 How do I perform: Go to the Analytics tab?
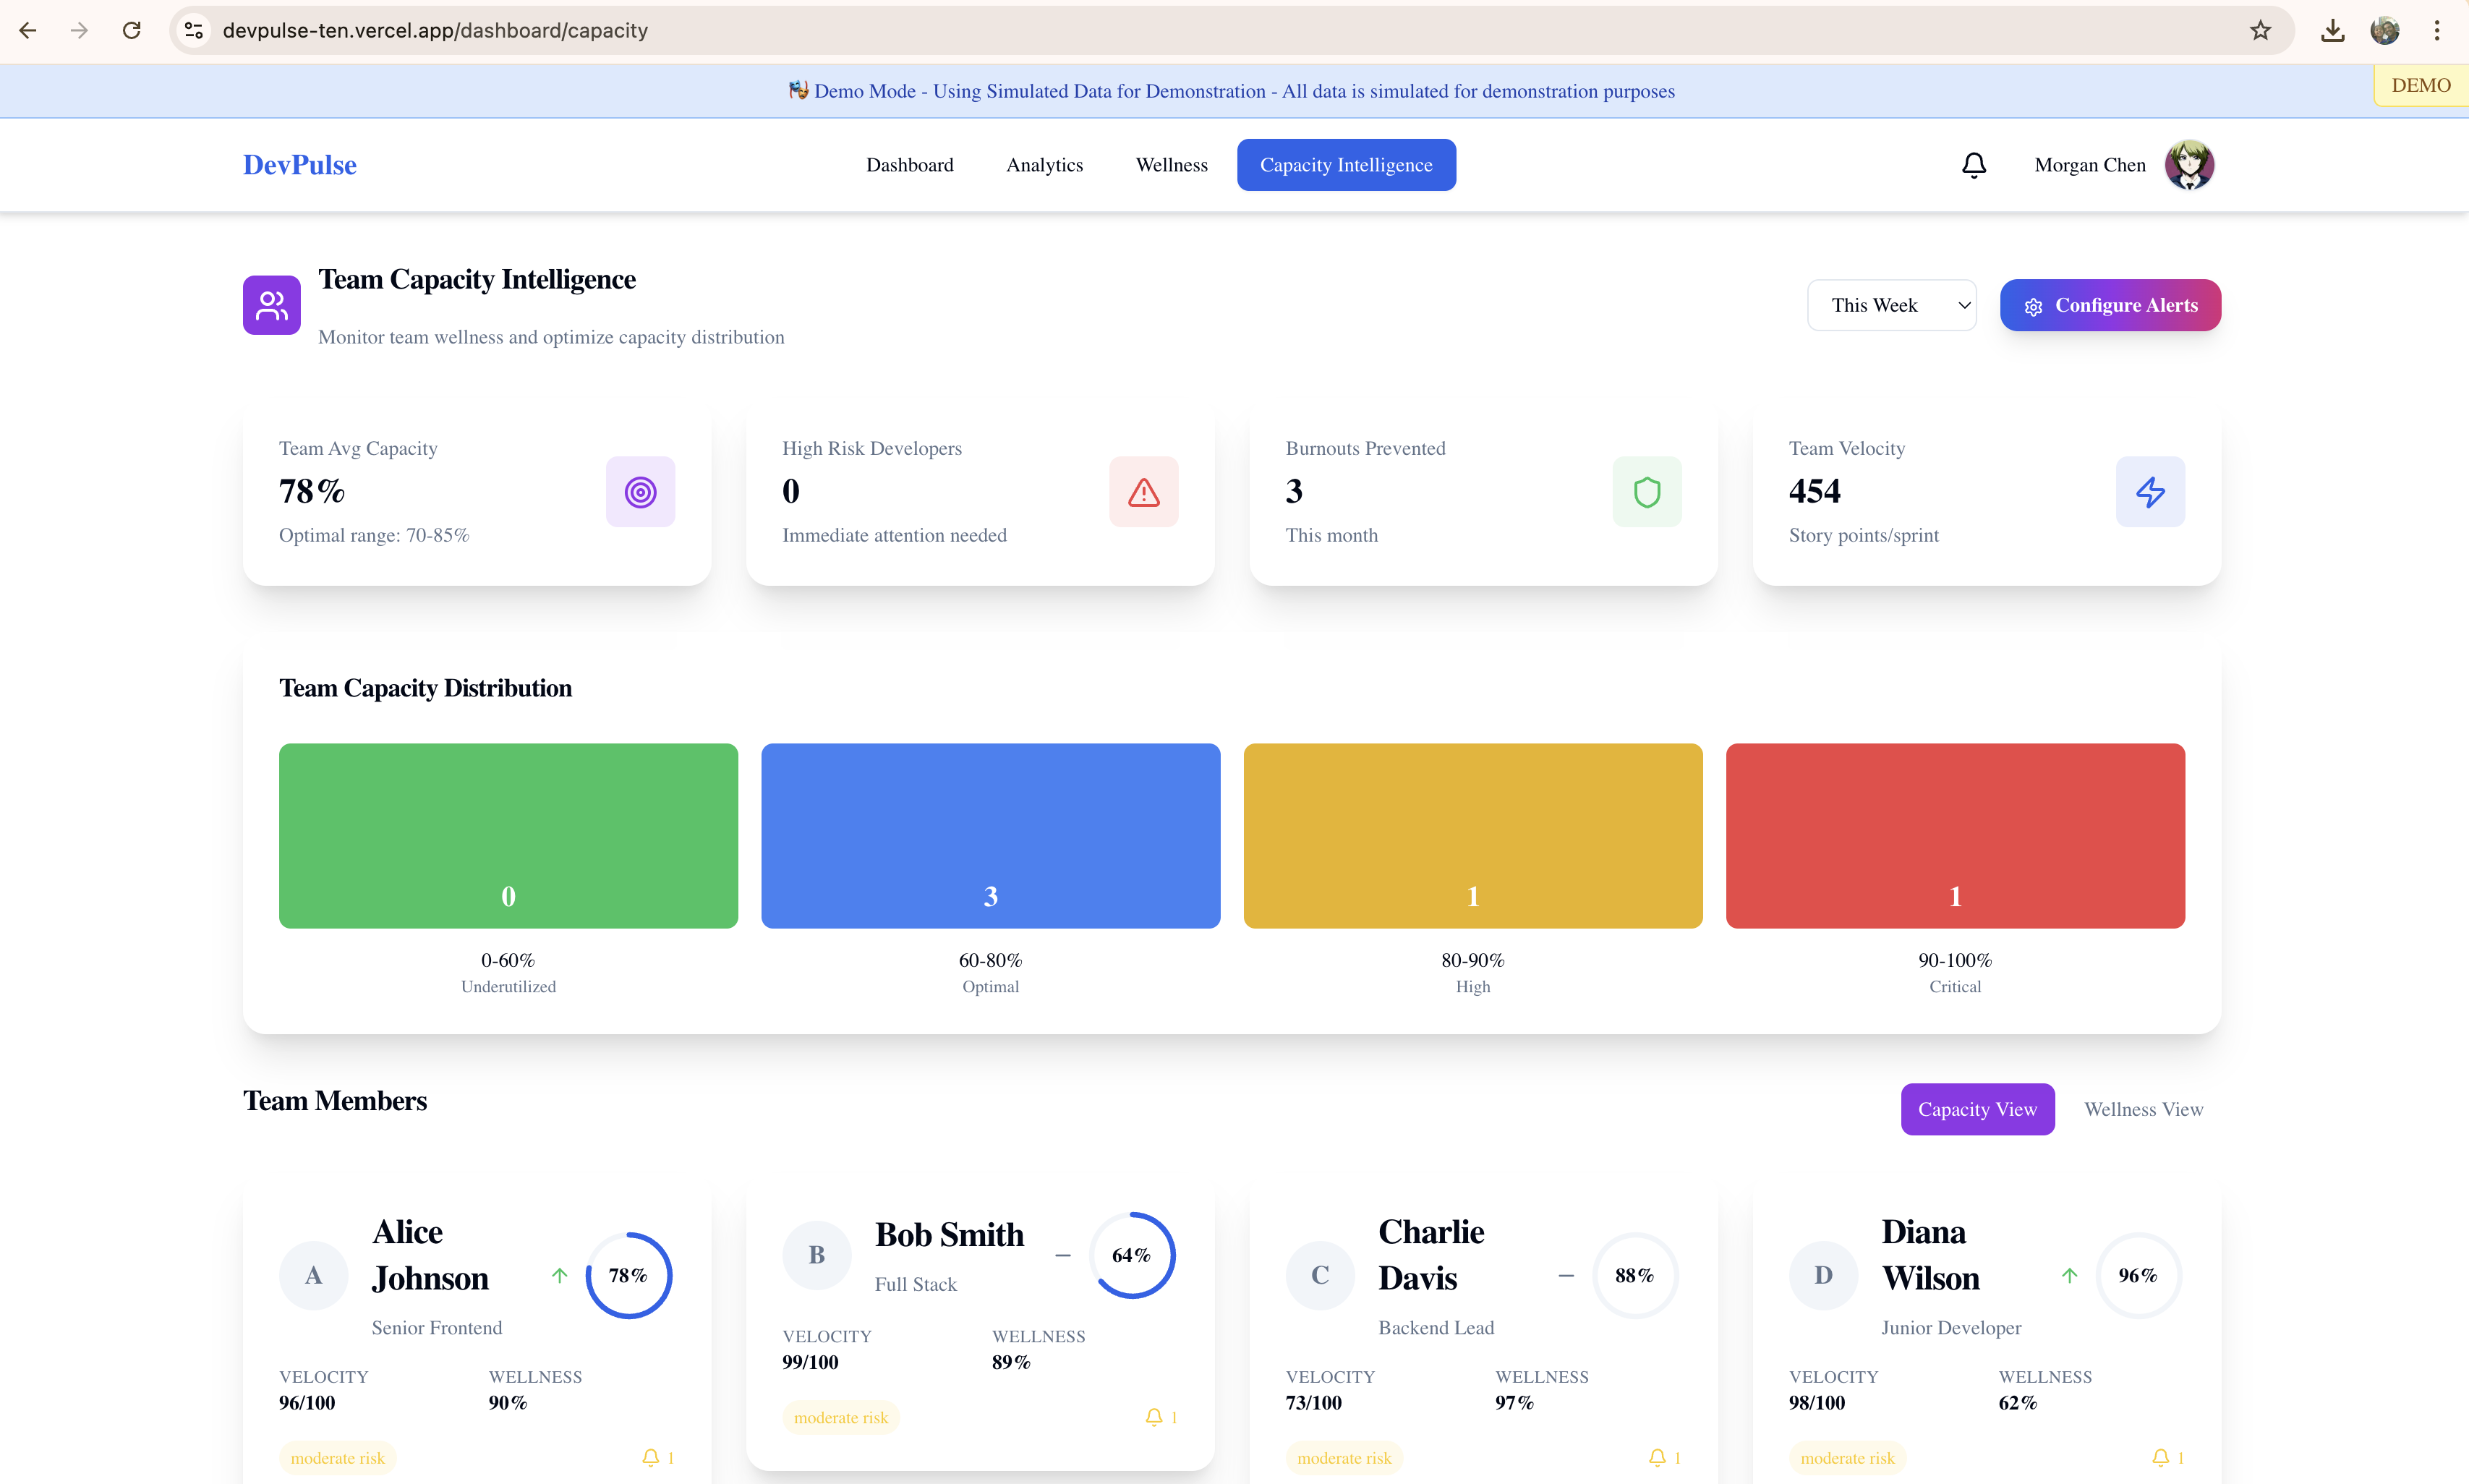(1044, 165)
